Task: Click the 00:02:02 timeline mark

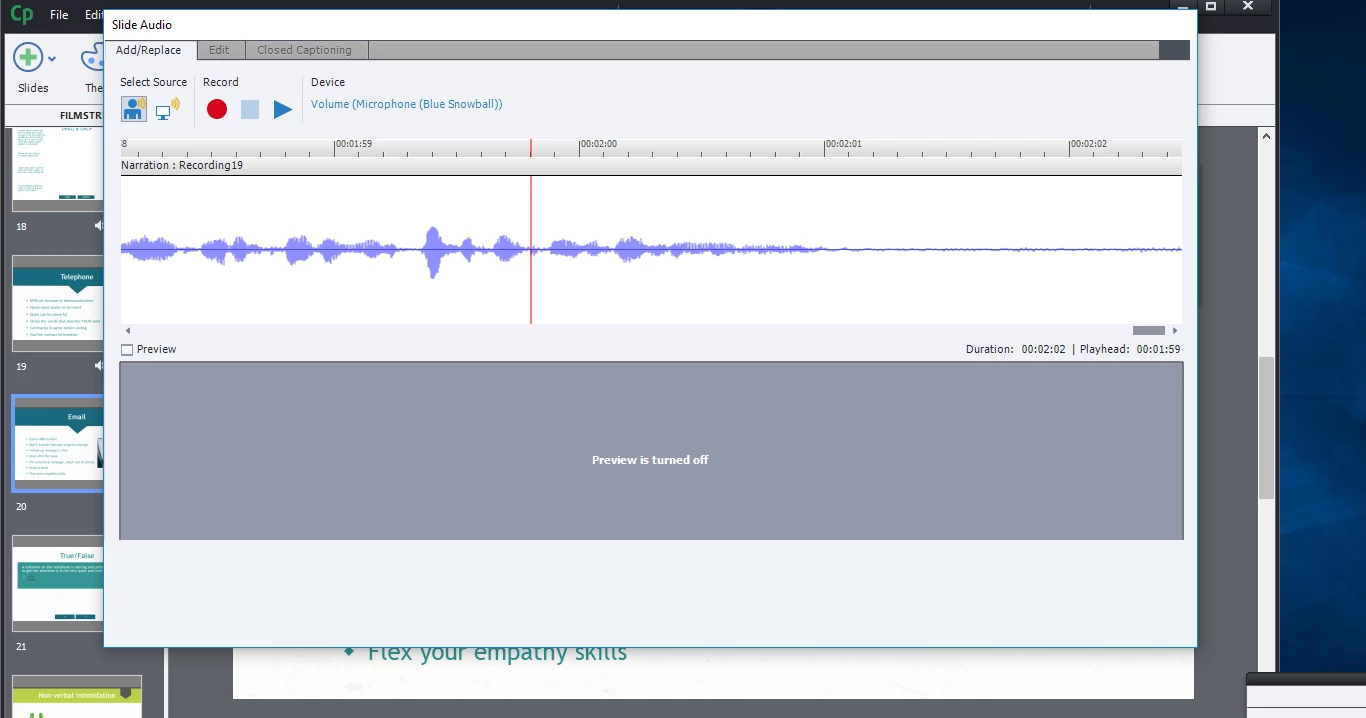Action: (x=1089, y=144)
